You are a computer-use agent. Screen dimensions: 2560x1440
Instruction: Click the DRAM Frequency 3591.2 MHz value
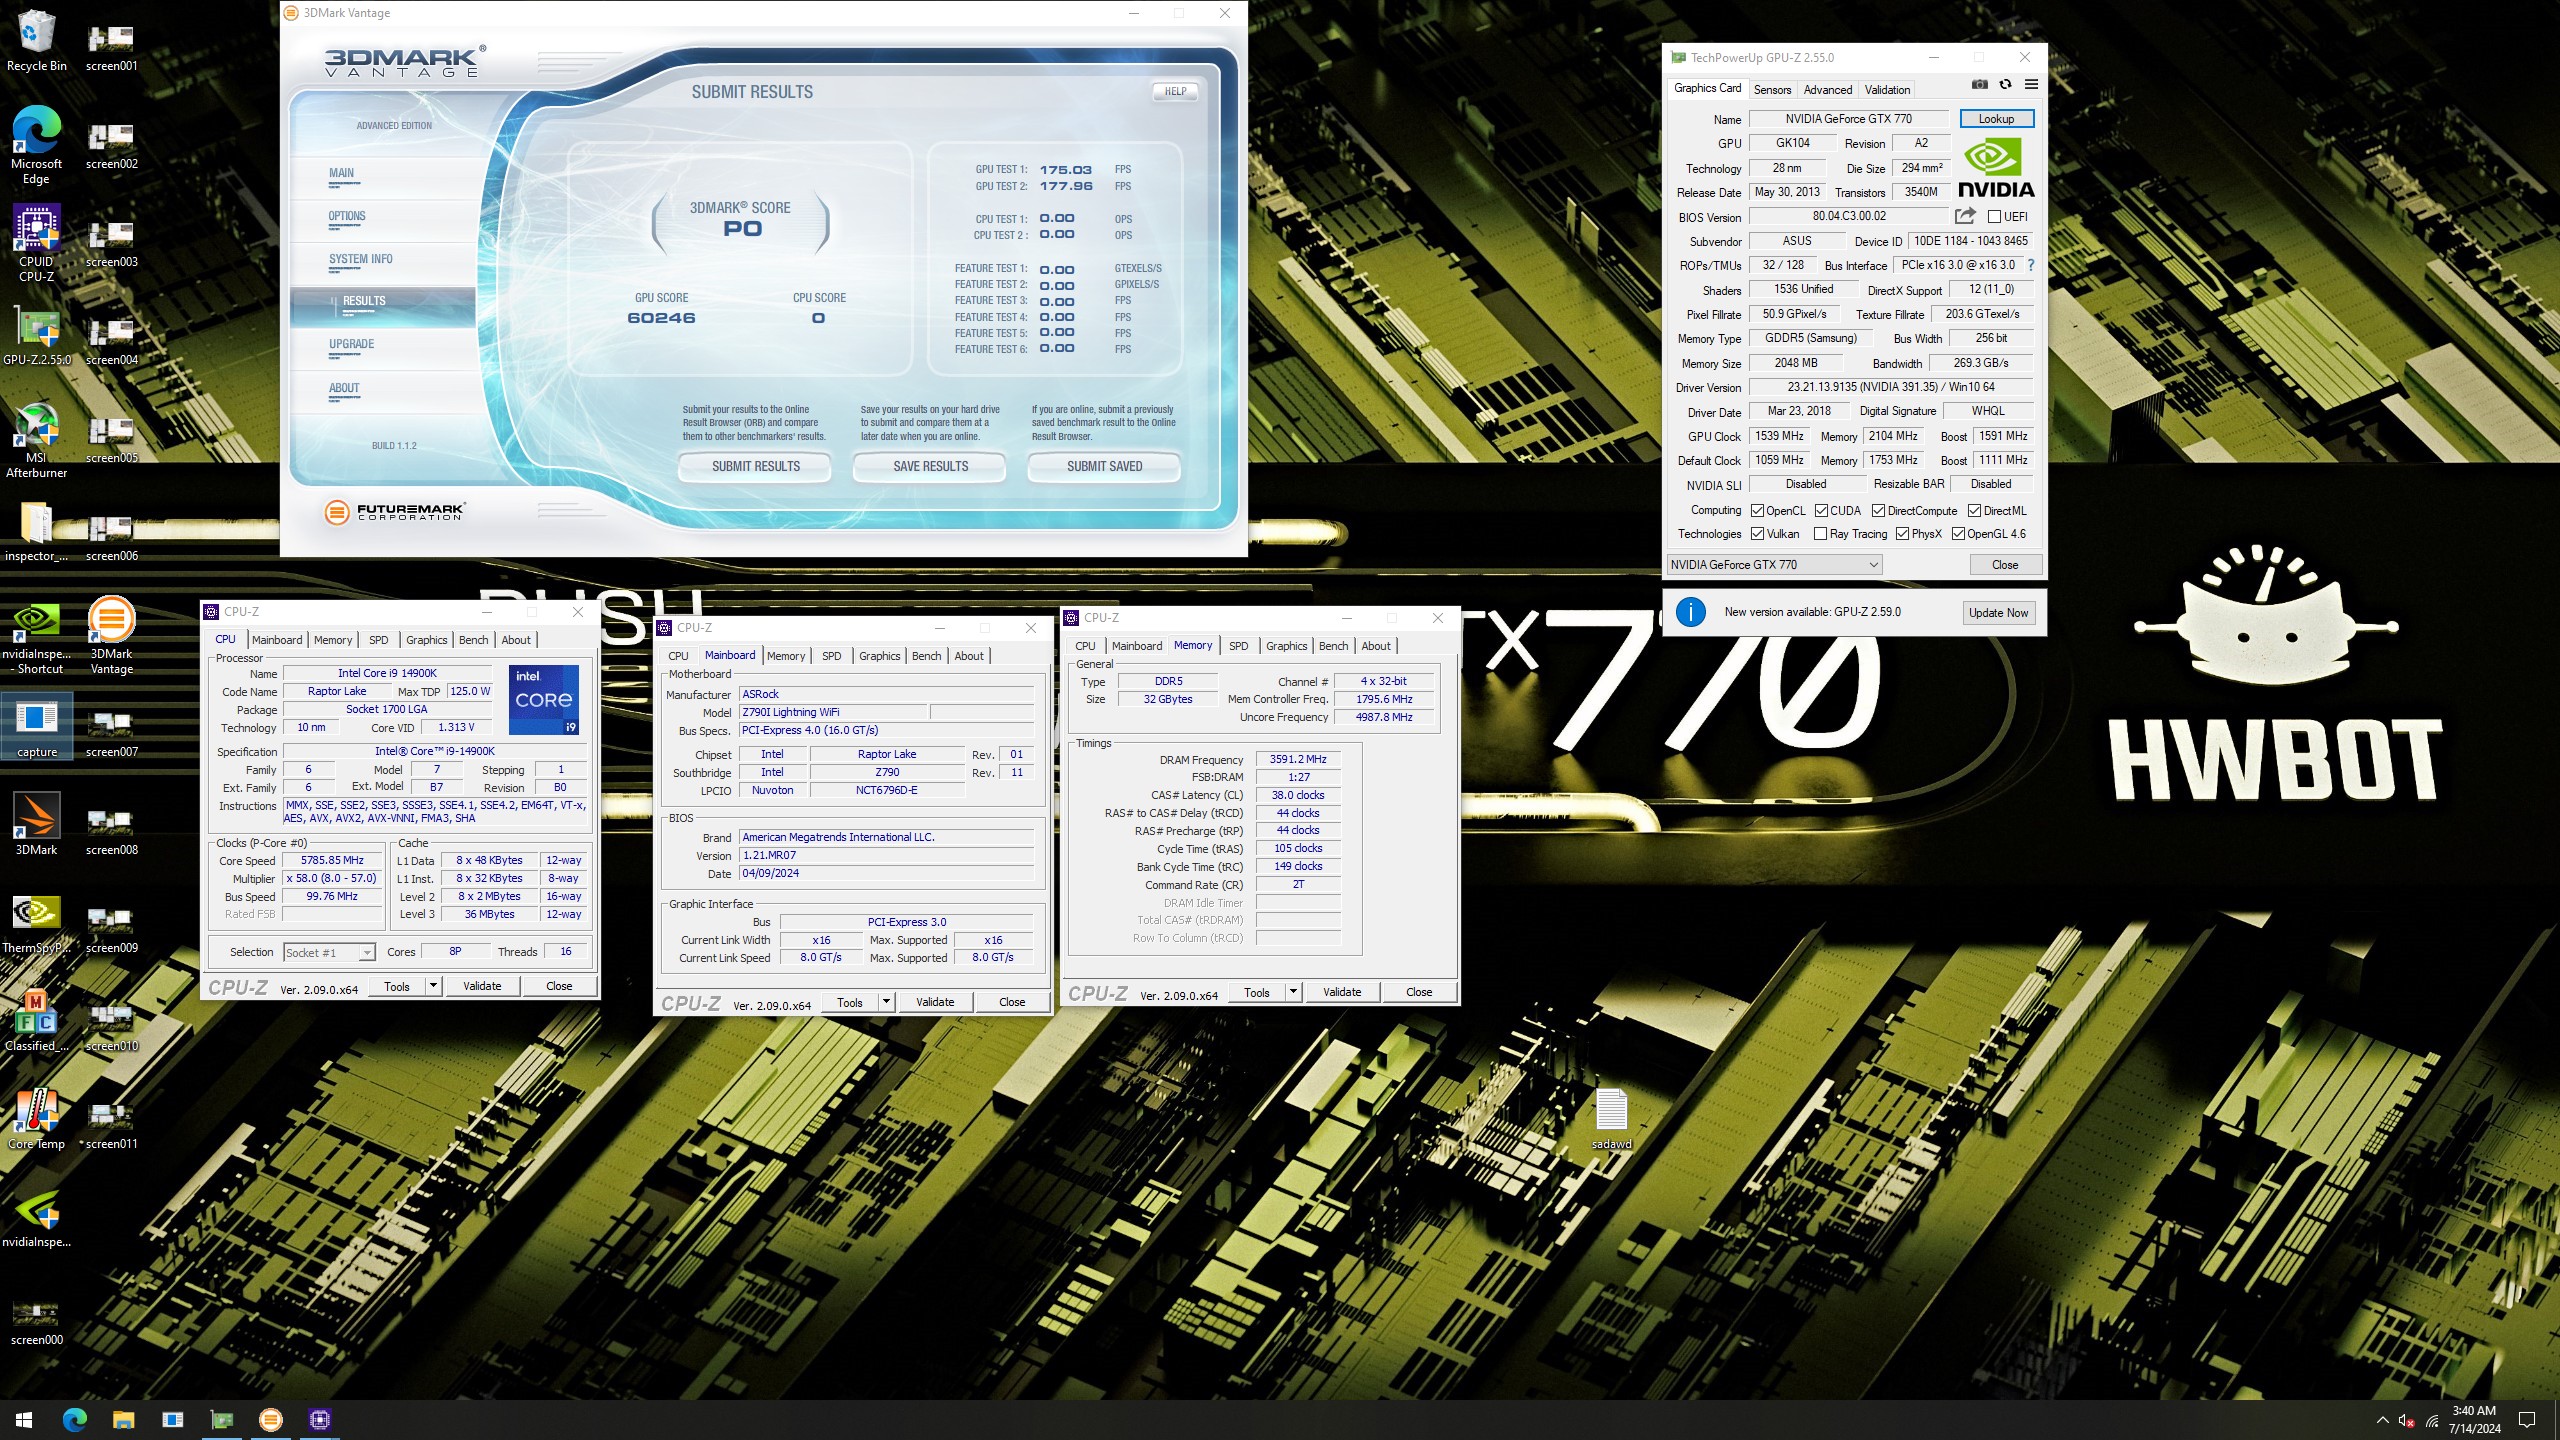[x=1298, y=759]
